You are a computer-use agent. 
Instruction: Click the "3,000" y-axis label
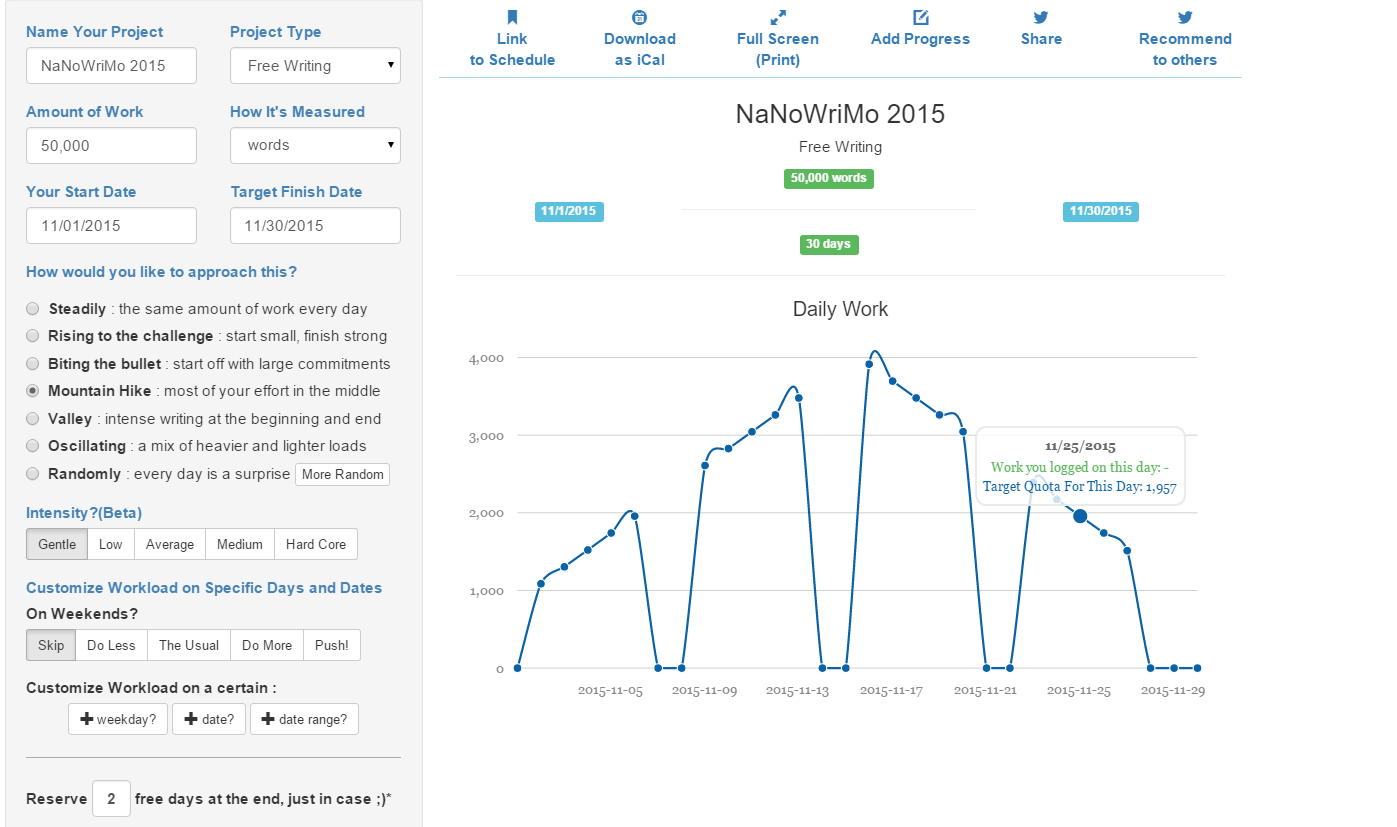[486, 436]
